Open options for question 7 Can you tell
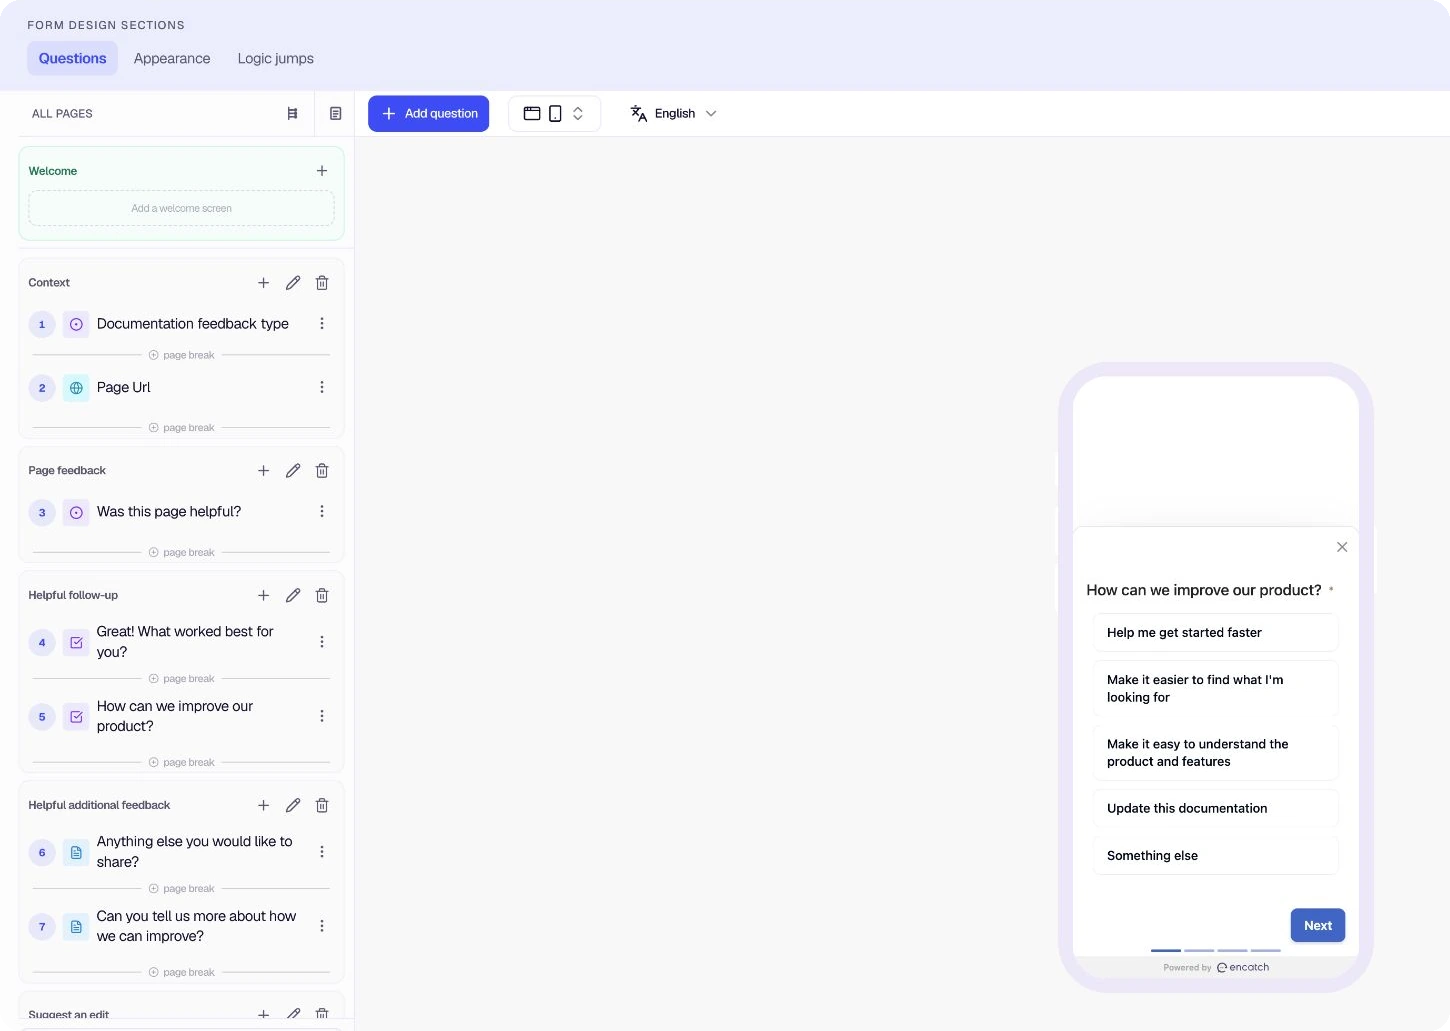 [322, 927]
